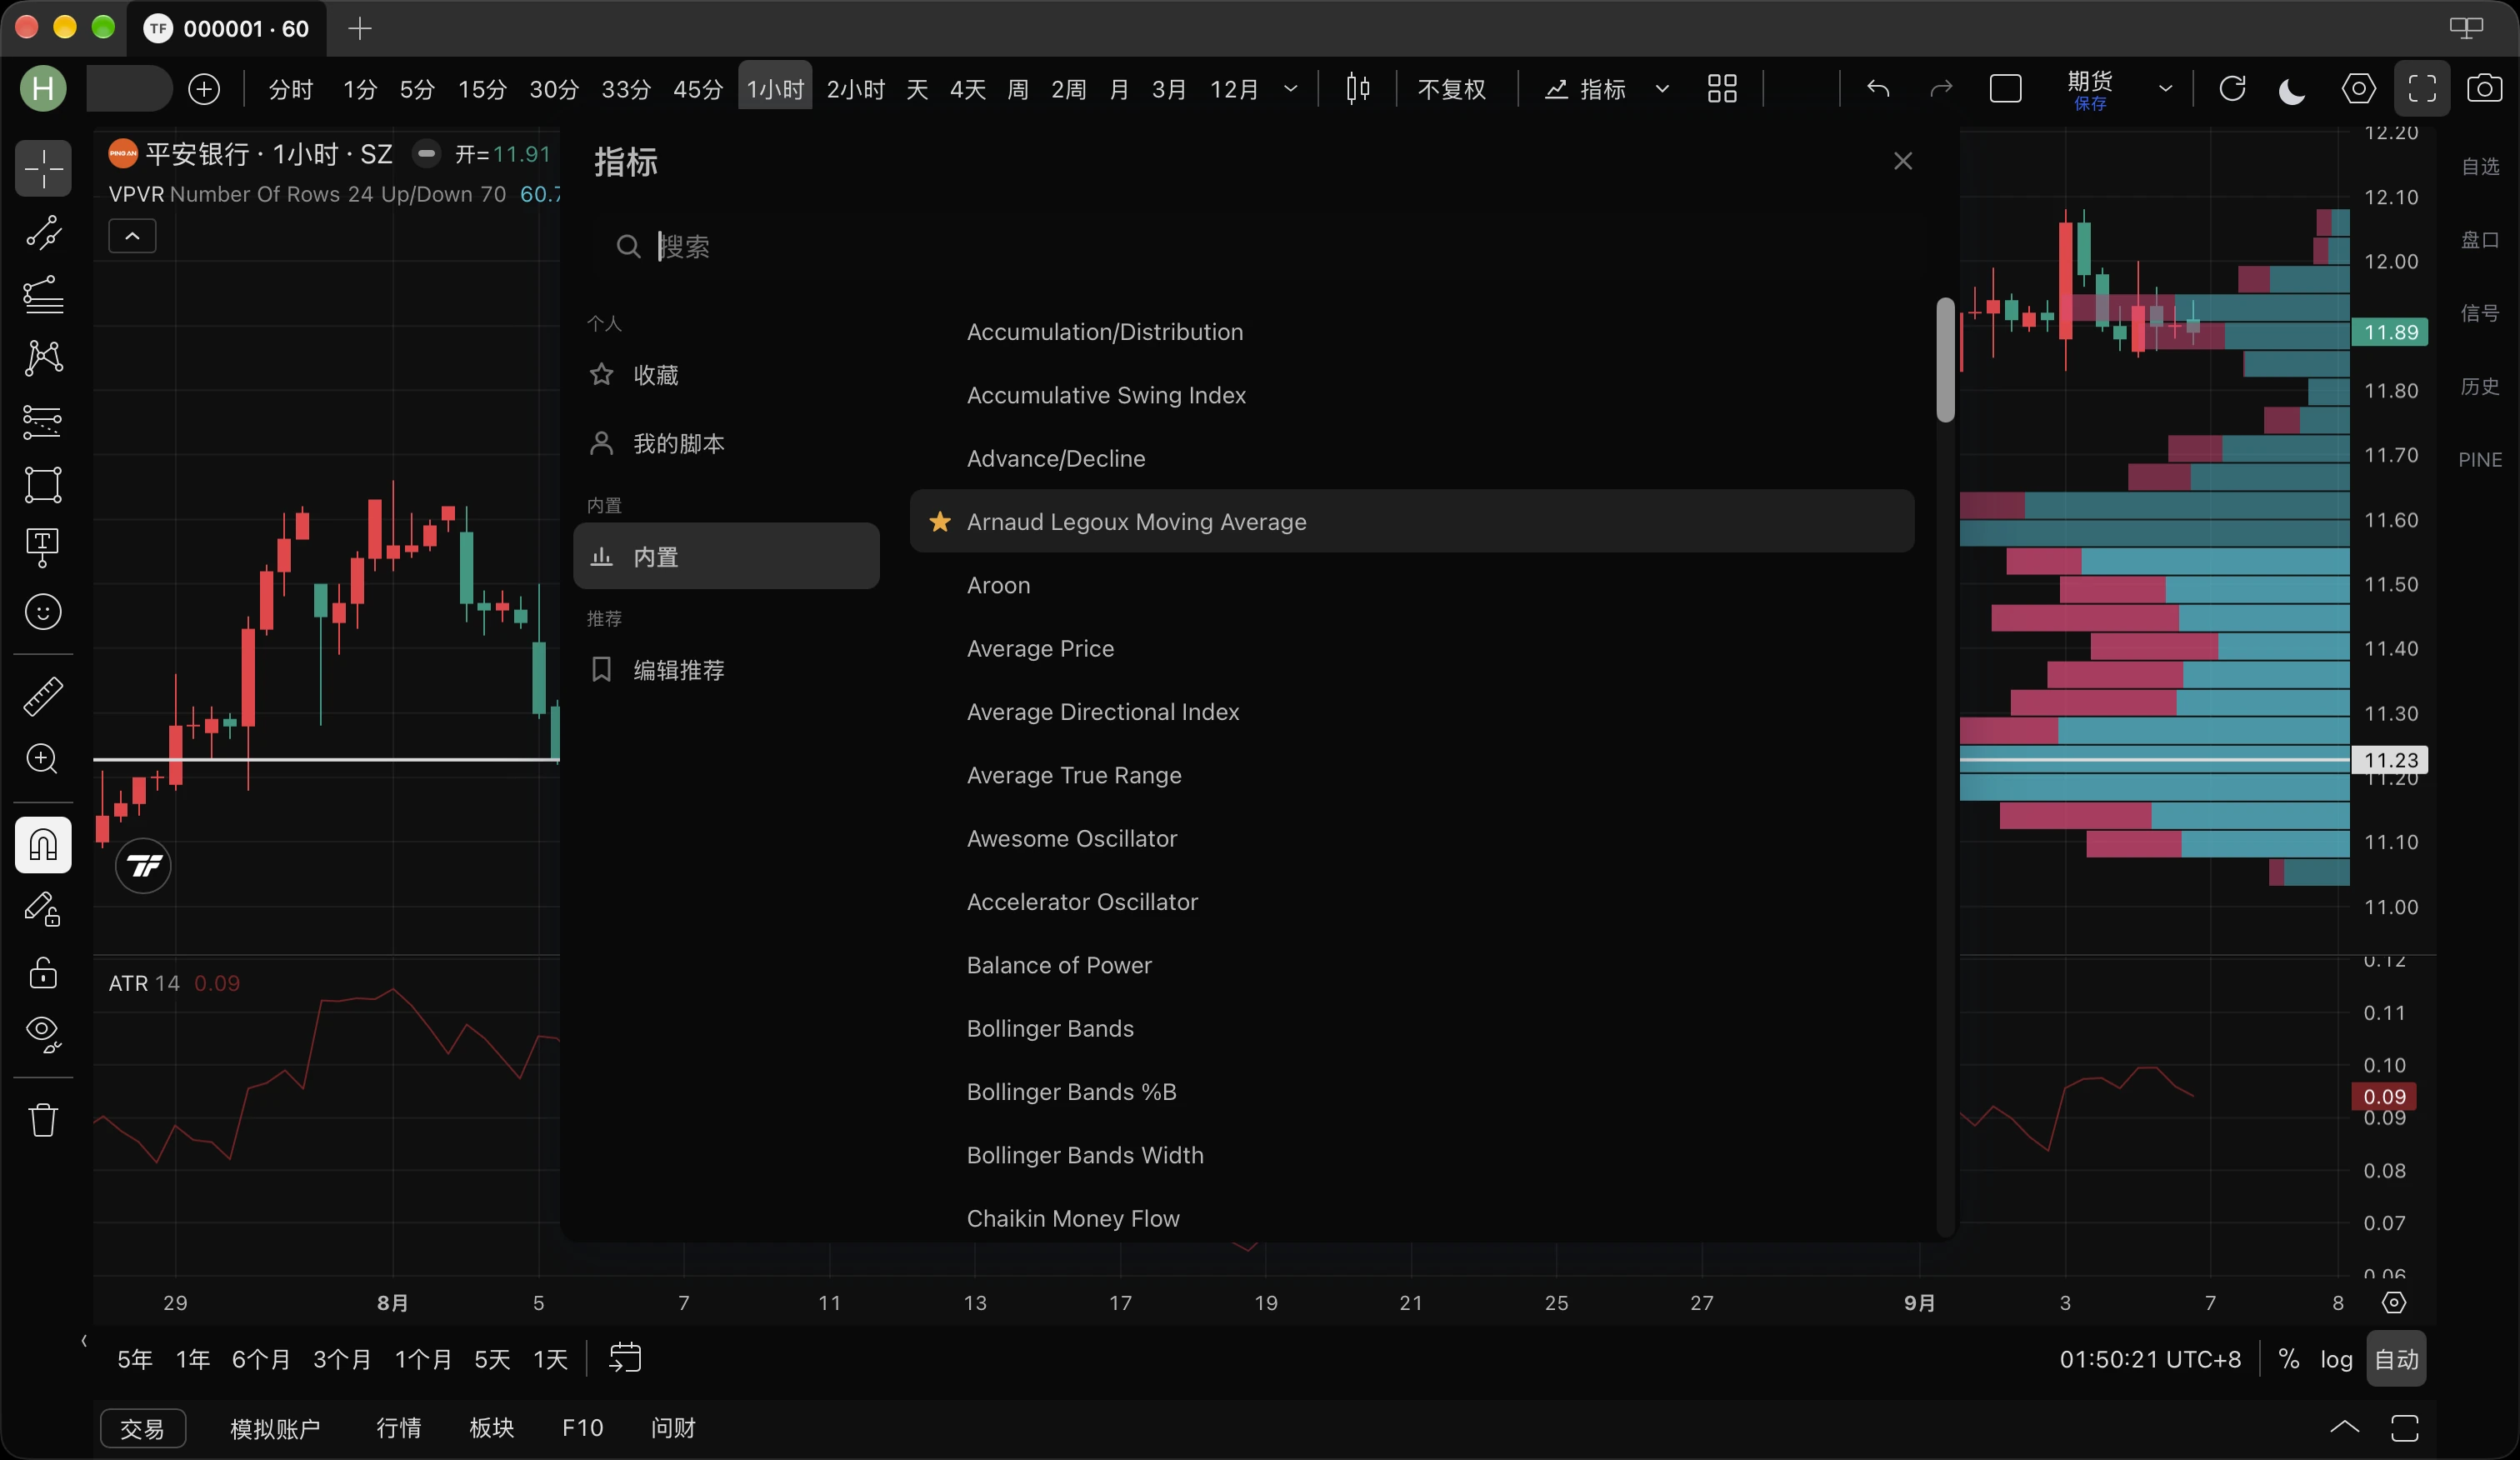This screenshot has width=2520, height=1460.
Task: Take a chart snapshot with camera icon
Action: pyautogui.click(x=2484, y=89)
